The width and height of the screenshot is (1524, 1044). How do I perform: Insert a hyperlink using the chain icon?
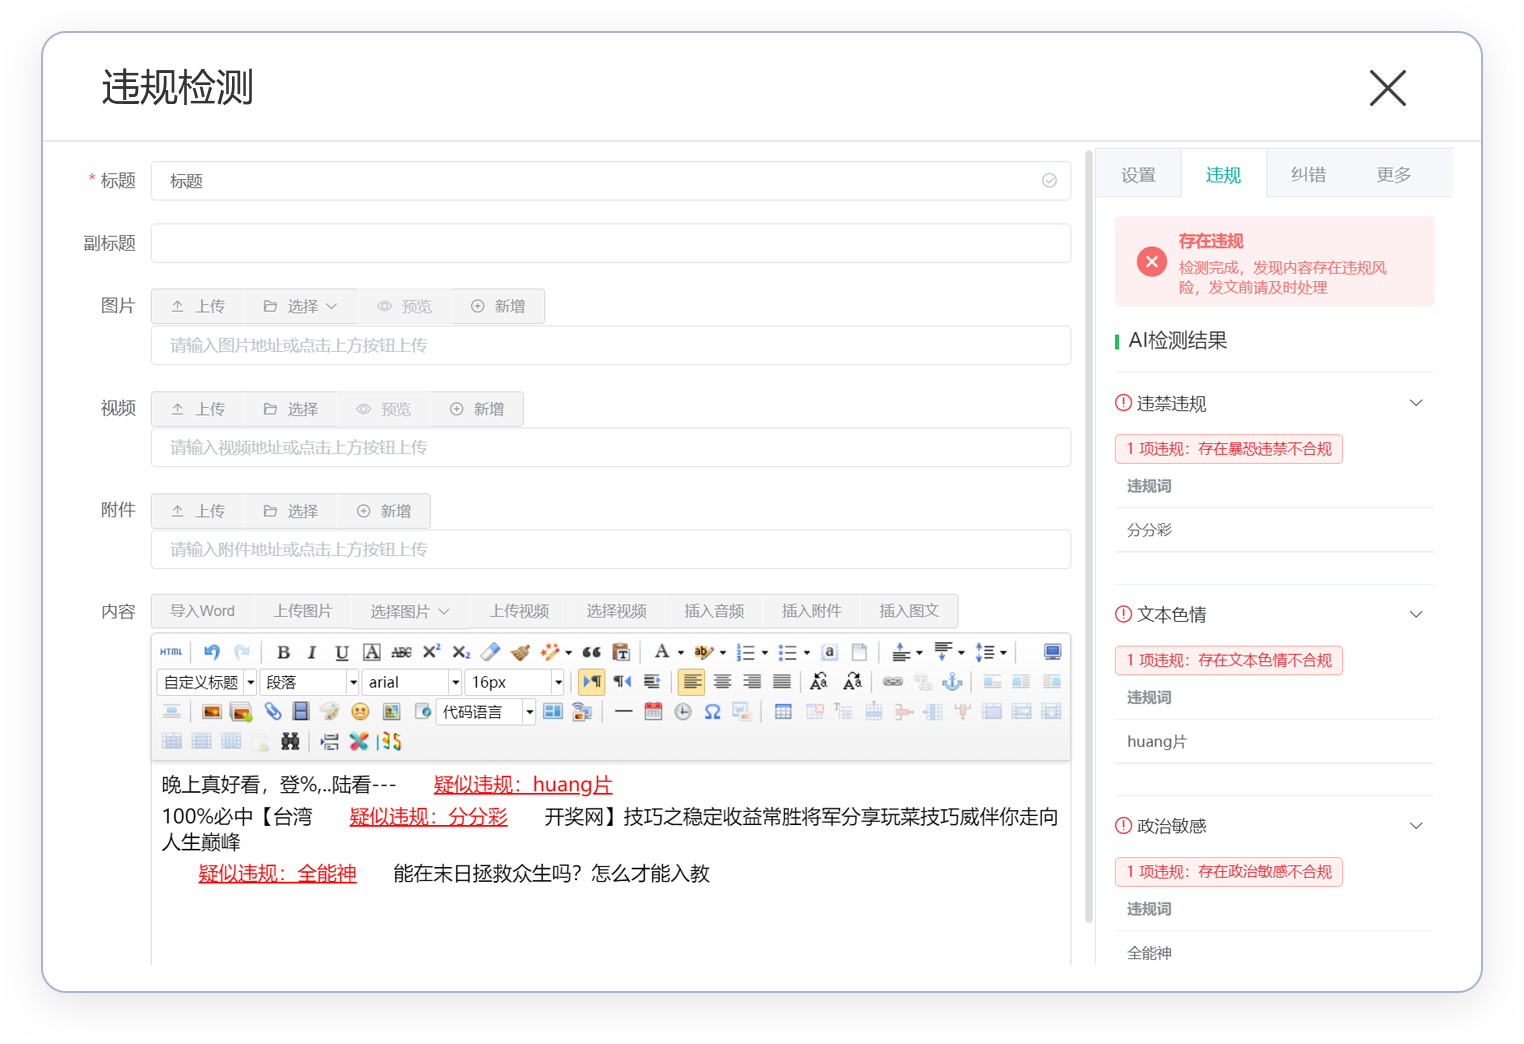click(x=892, y=682)
